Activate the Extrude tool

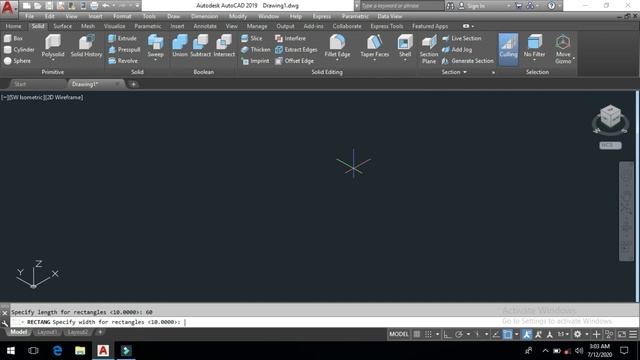[122, 38]
